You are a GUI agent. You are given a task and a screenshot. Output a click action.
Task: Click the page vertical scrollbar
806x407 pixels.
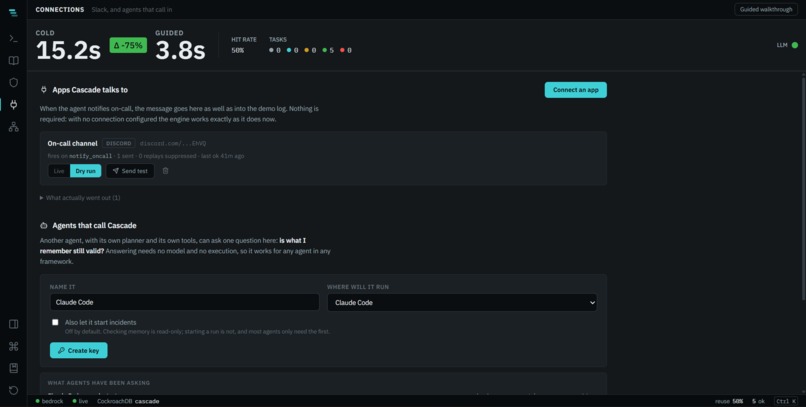803,188
